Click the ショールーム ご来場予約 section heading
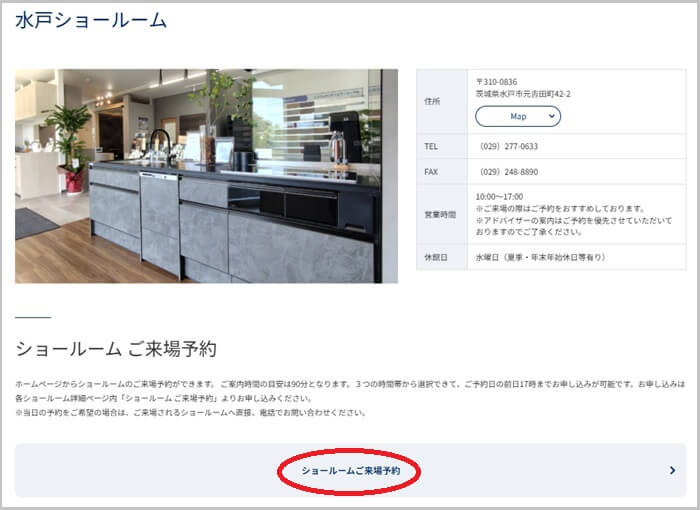 116,349
